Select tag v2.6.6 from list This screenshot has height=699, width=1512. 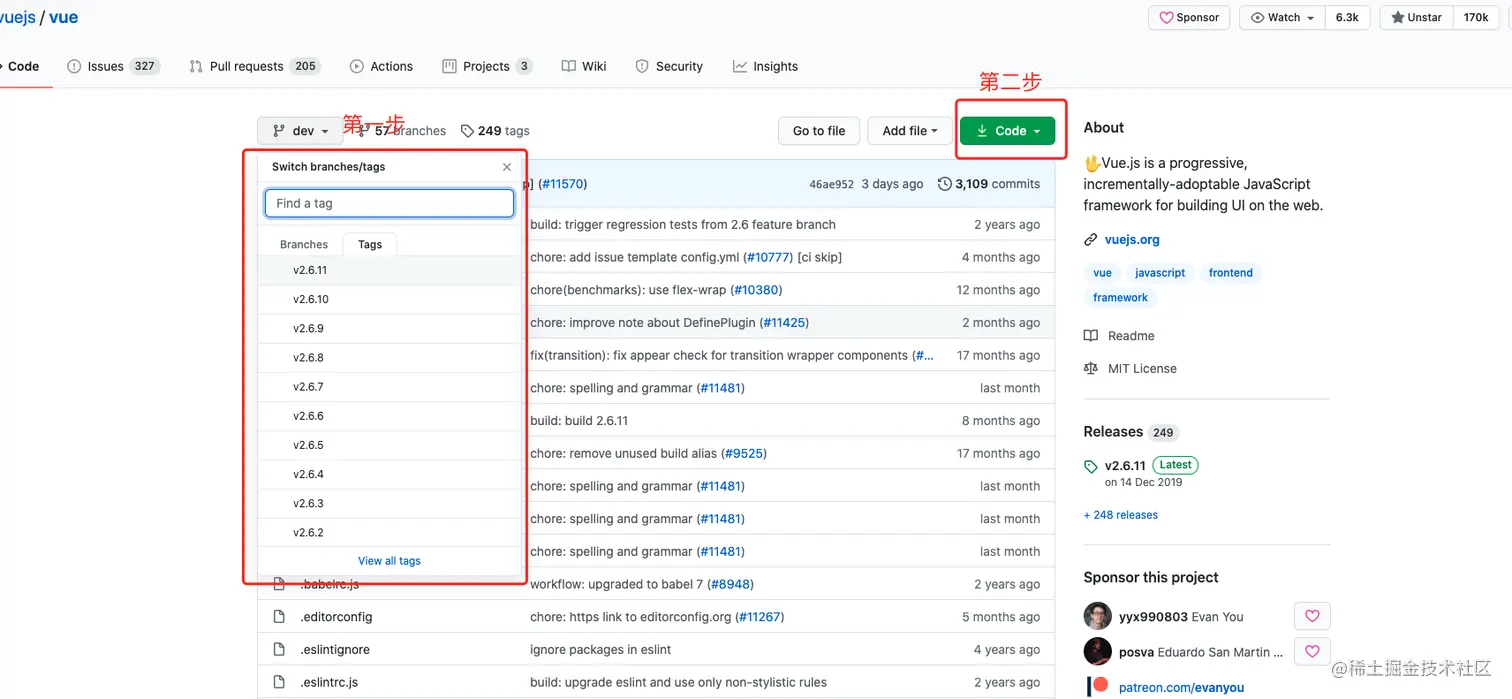pyautogui.click(x=390, y=415)
